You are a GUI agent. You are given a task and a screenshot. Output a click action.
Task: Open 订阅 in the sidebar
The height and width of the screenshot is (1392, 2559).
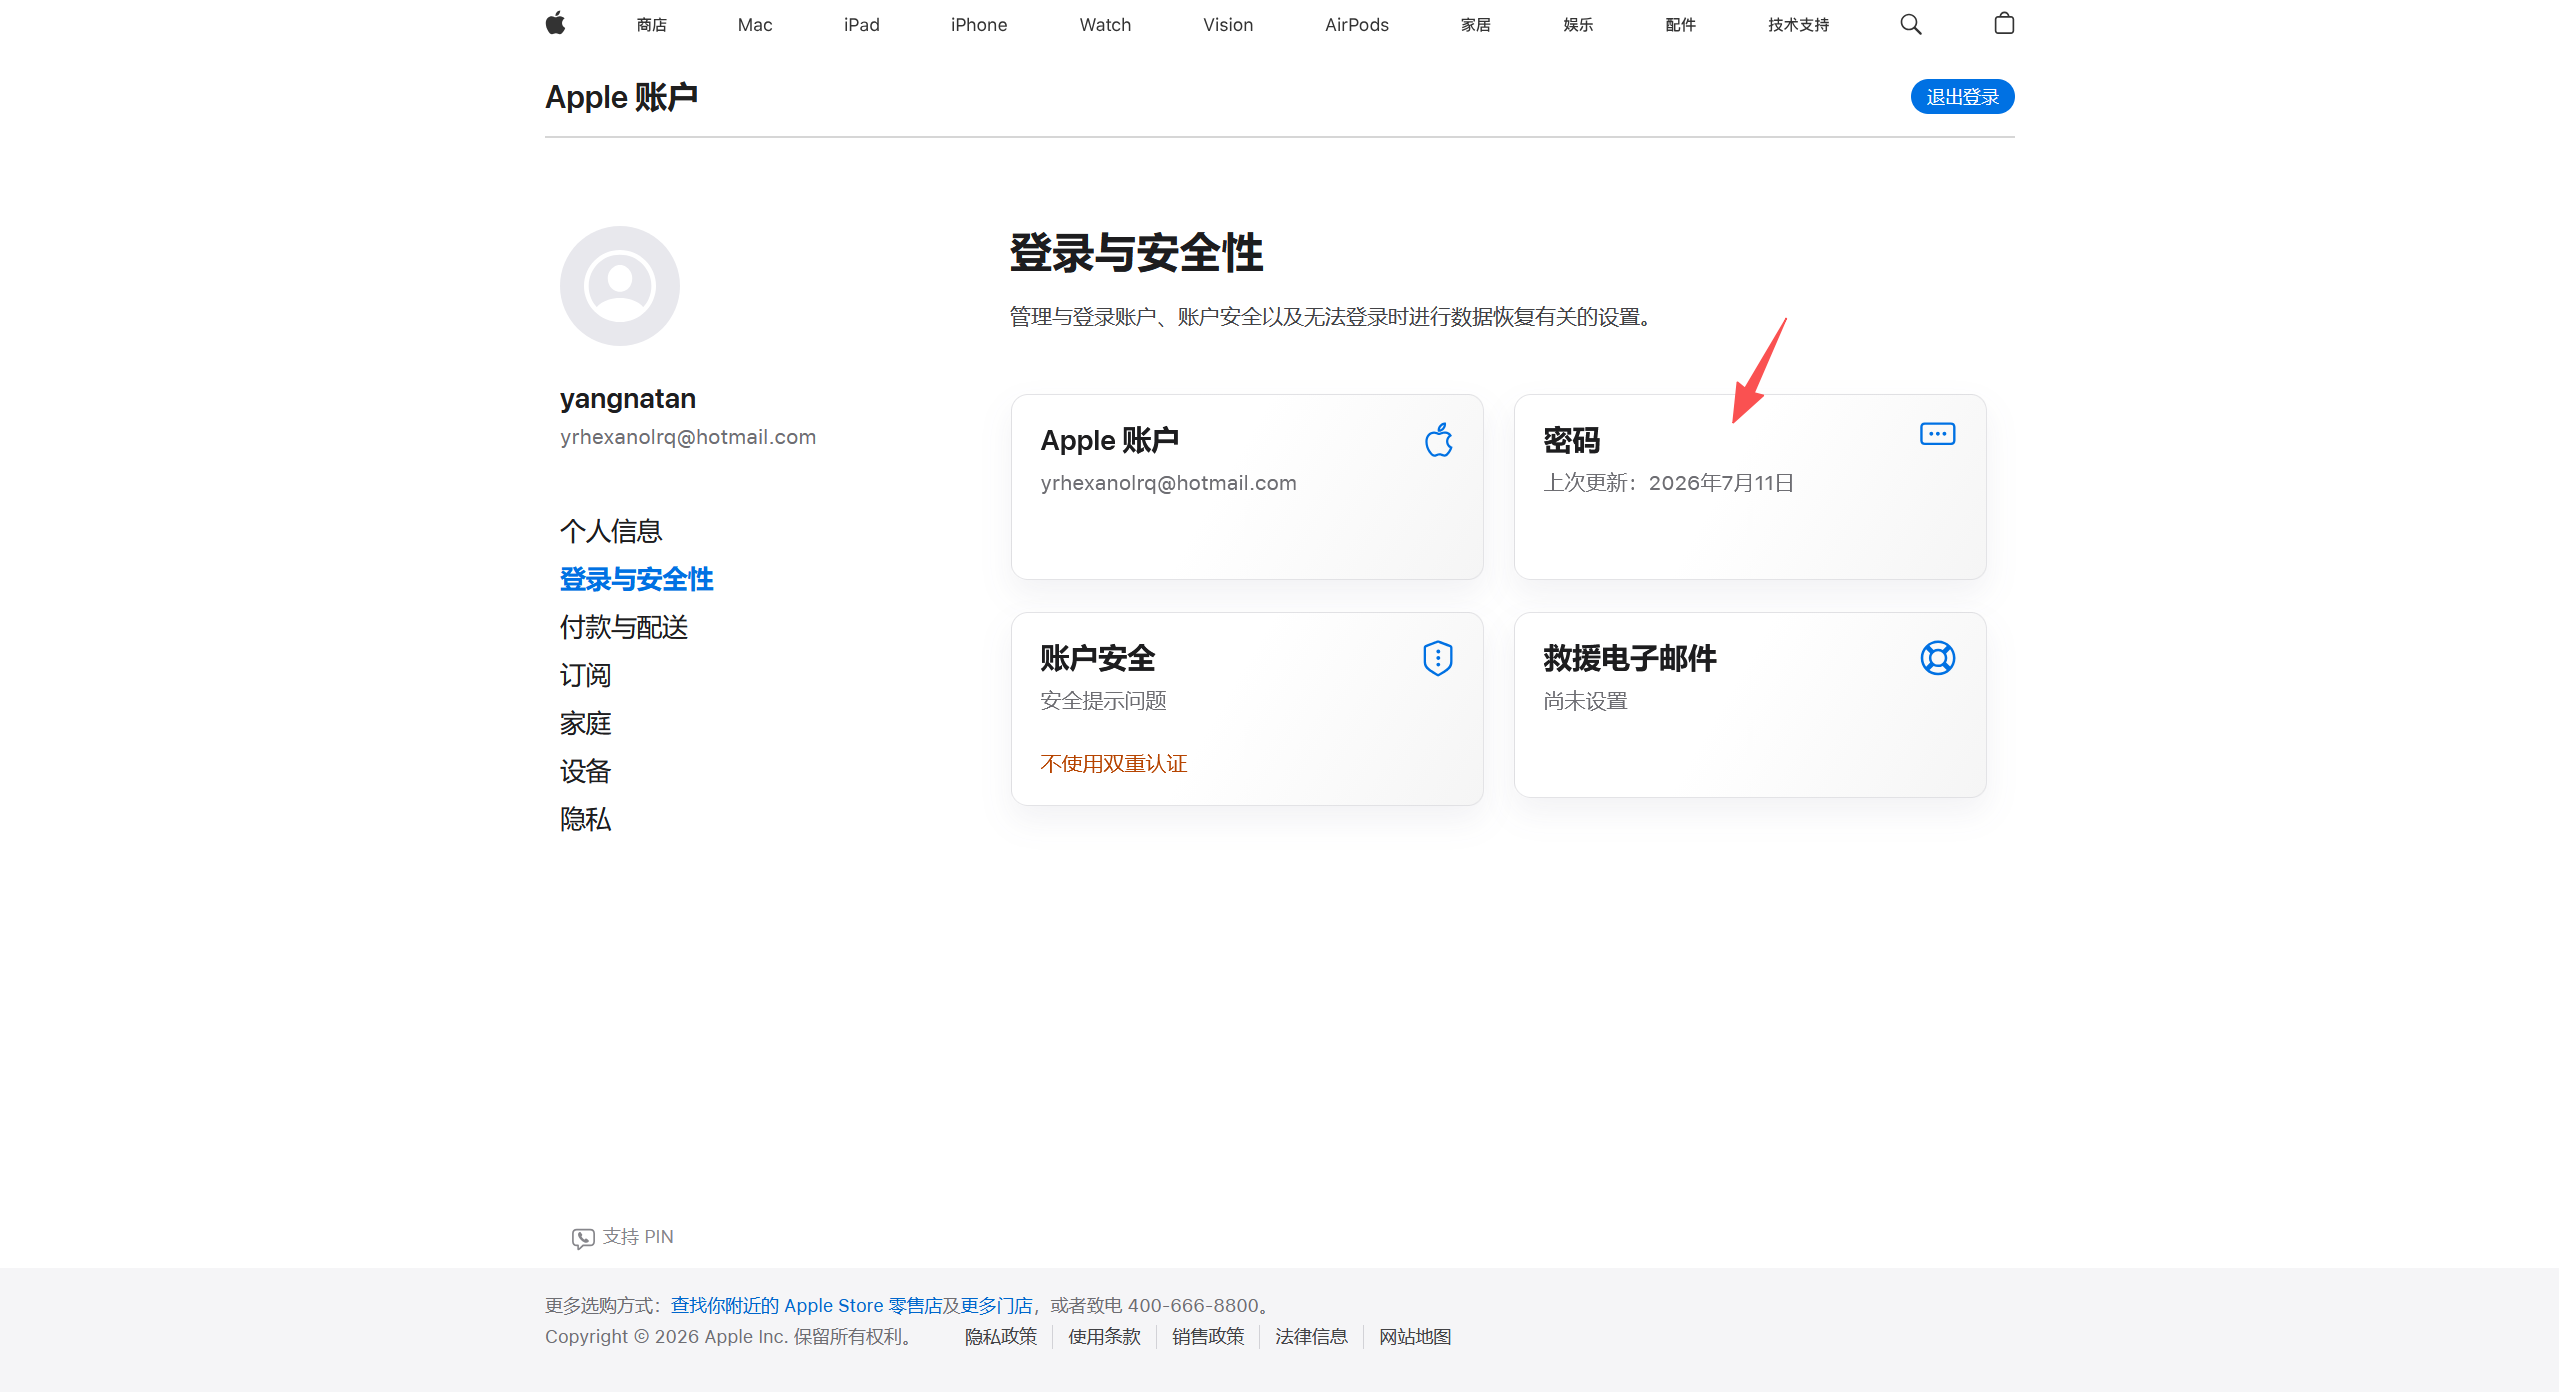pyautogui.click(x=585, y=675)
